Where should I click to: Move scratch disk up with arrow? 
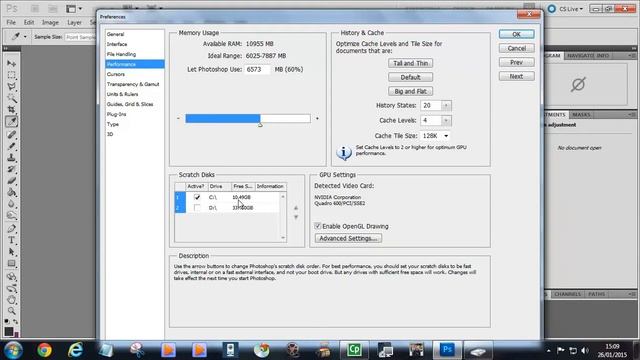(x=296, y=208)
